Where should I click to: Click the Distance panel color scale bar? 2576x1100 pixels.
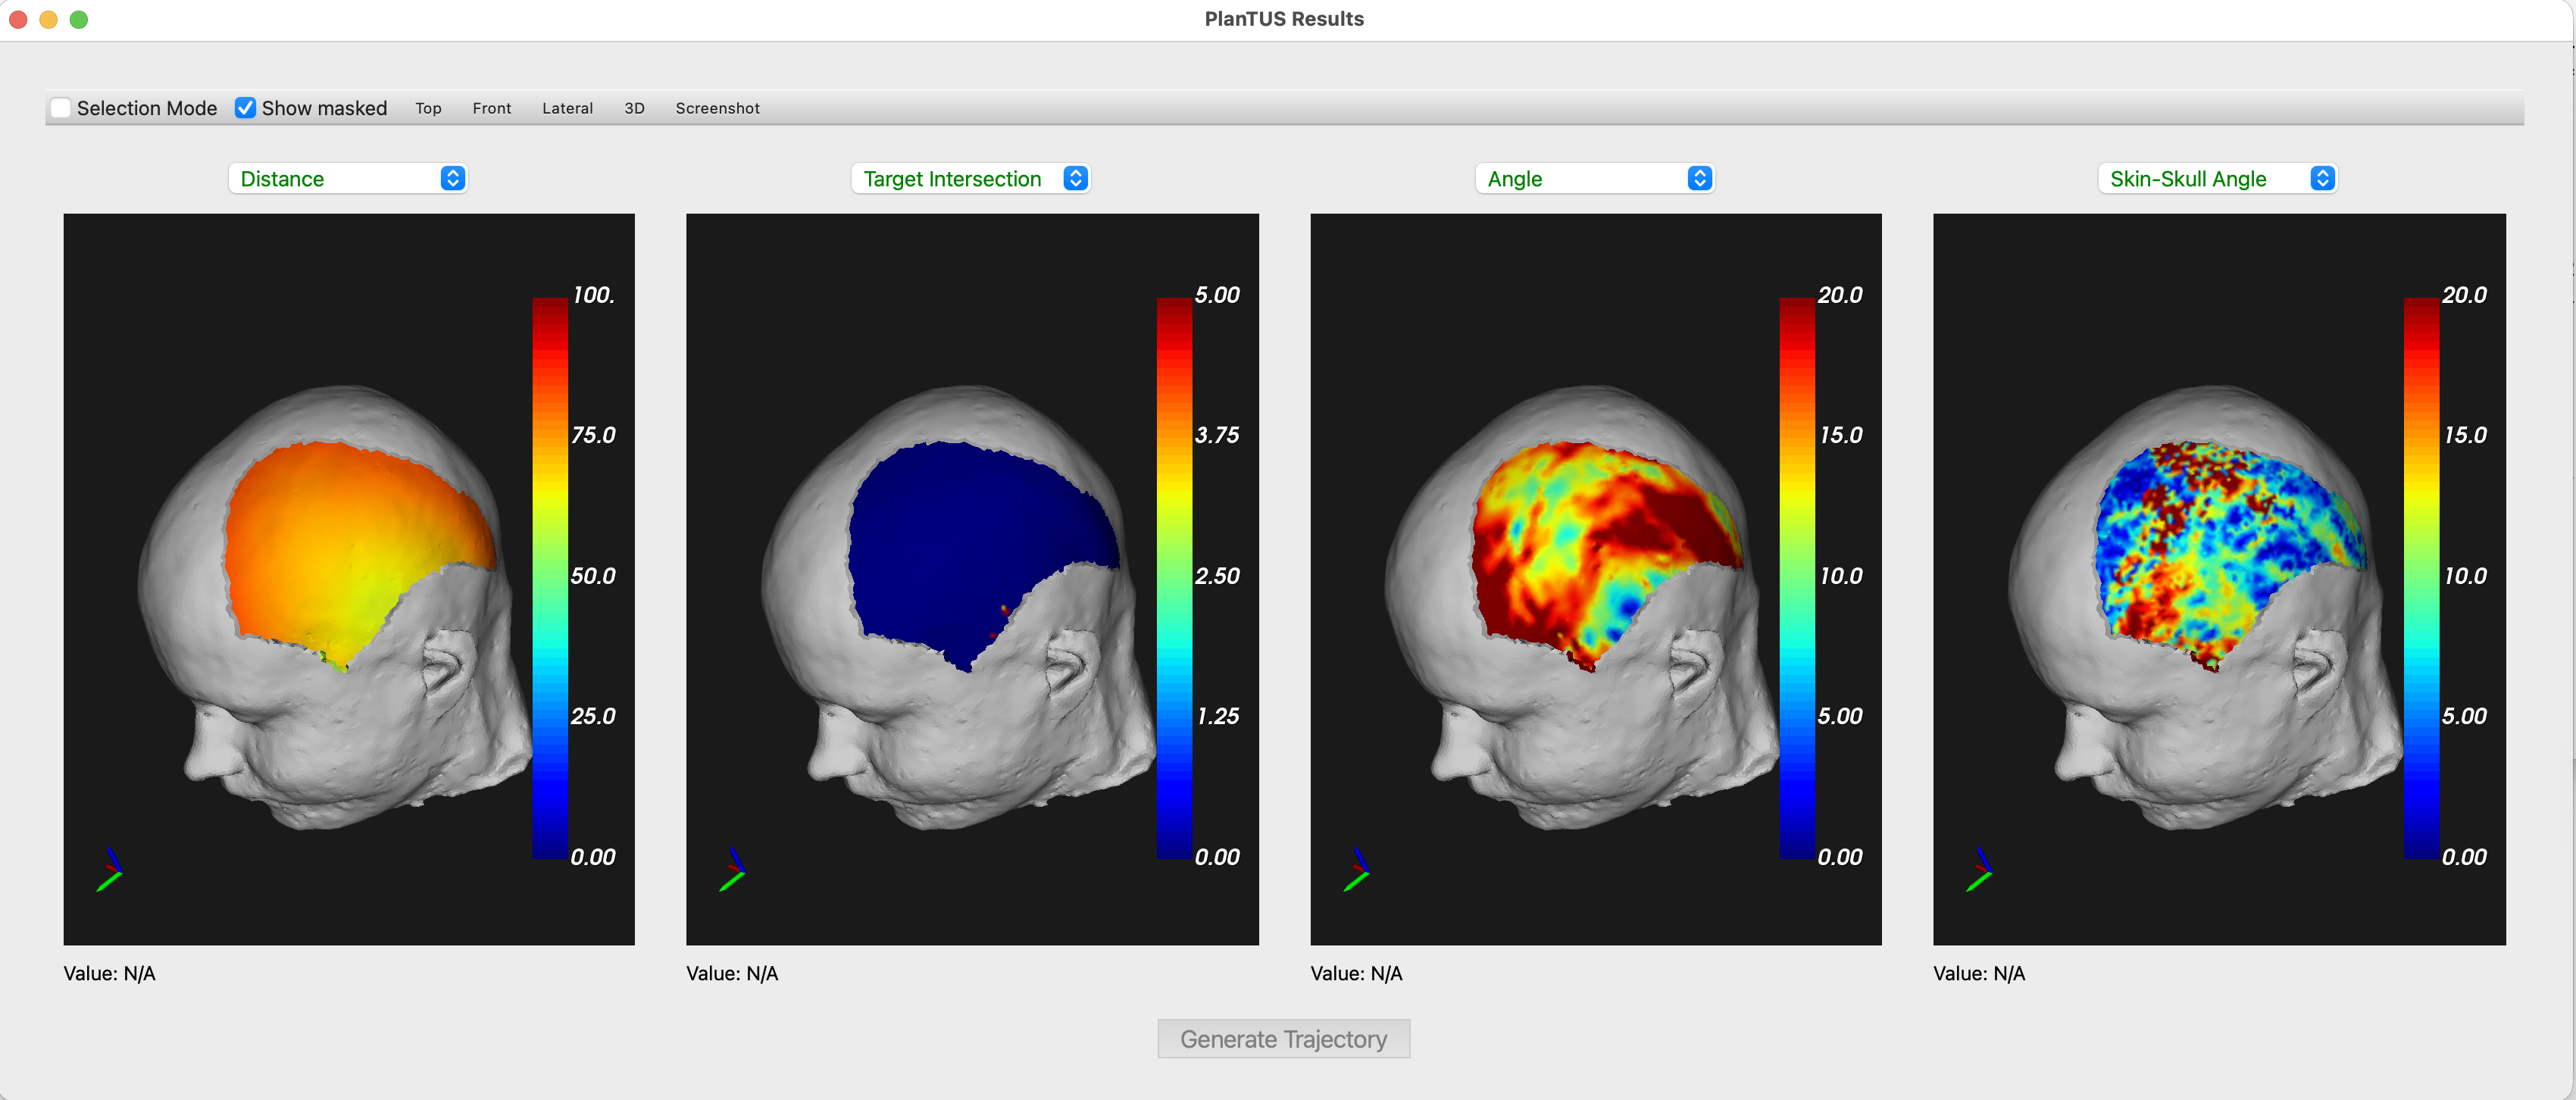(549, 577)
